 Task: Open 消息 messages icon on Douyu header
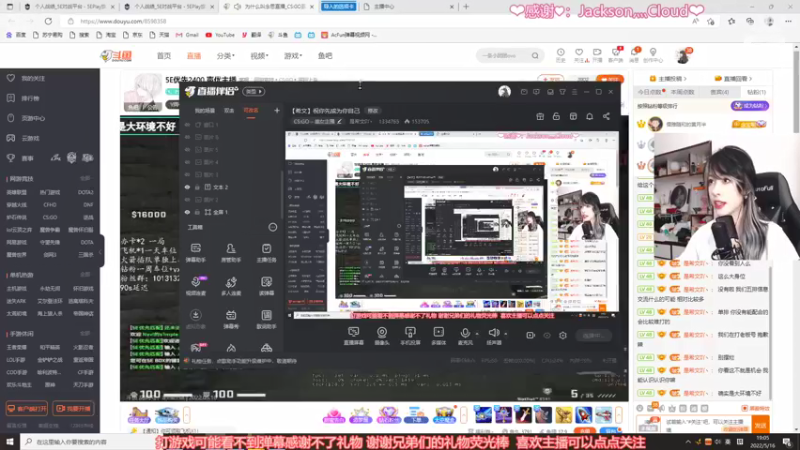pos(634,55)
